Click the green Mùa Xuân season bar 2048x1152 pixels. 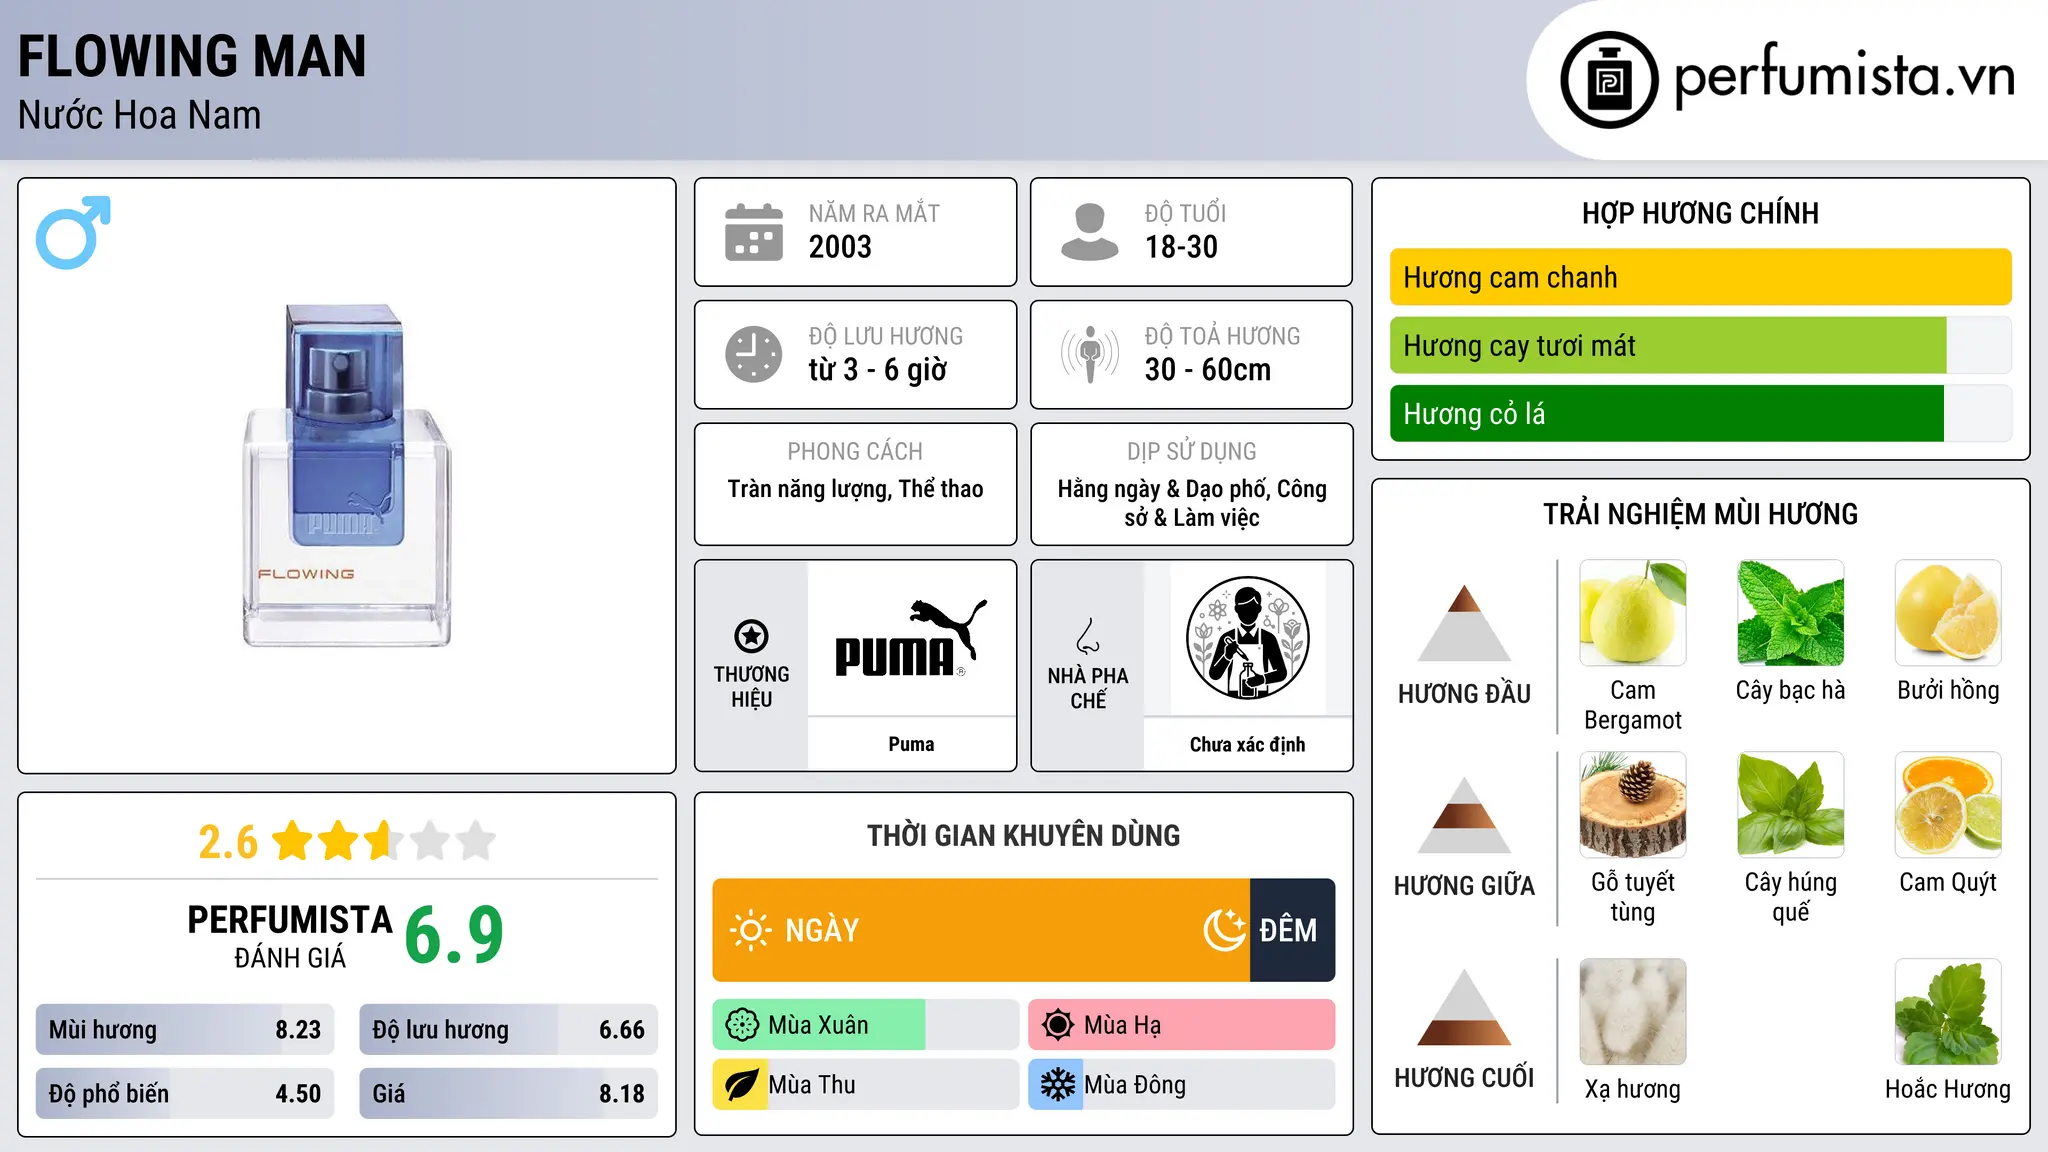point(819,1025)
